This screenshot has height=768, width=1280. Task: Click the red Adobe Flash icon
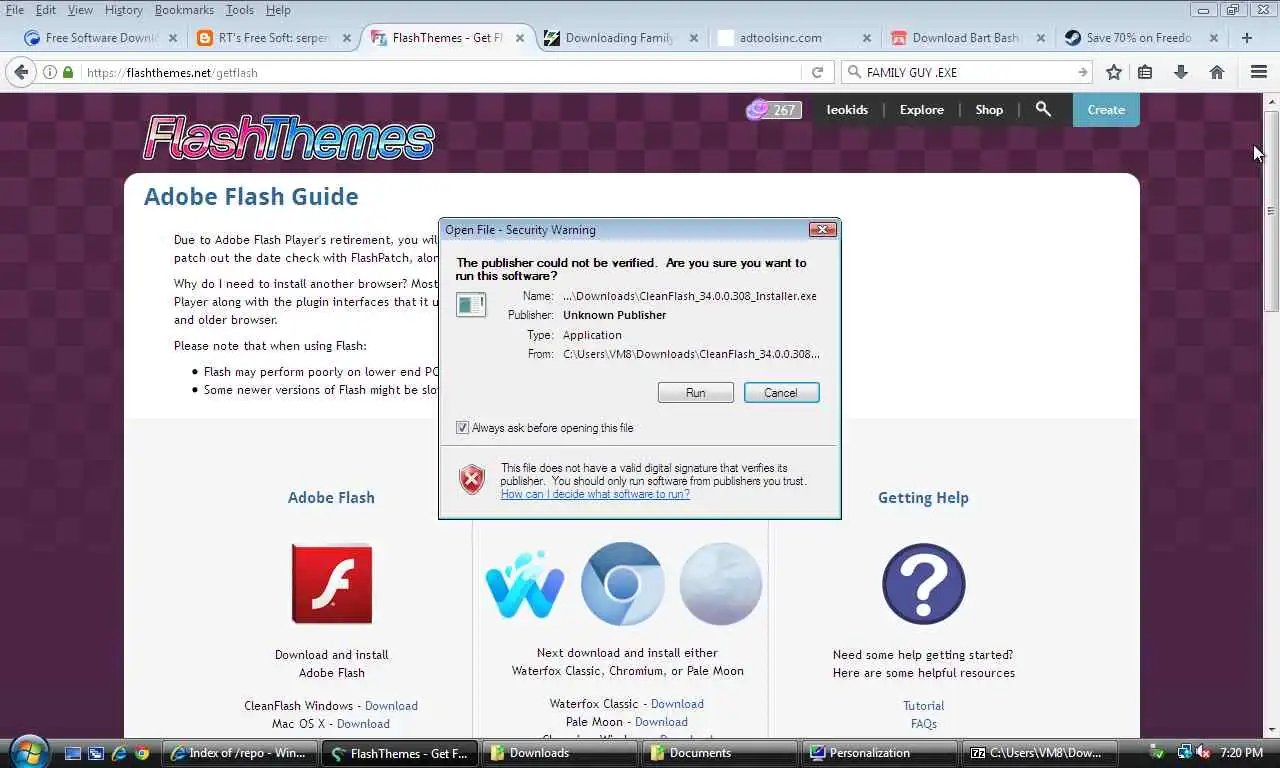coord(332,584)
